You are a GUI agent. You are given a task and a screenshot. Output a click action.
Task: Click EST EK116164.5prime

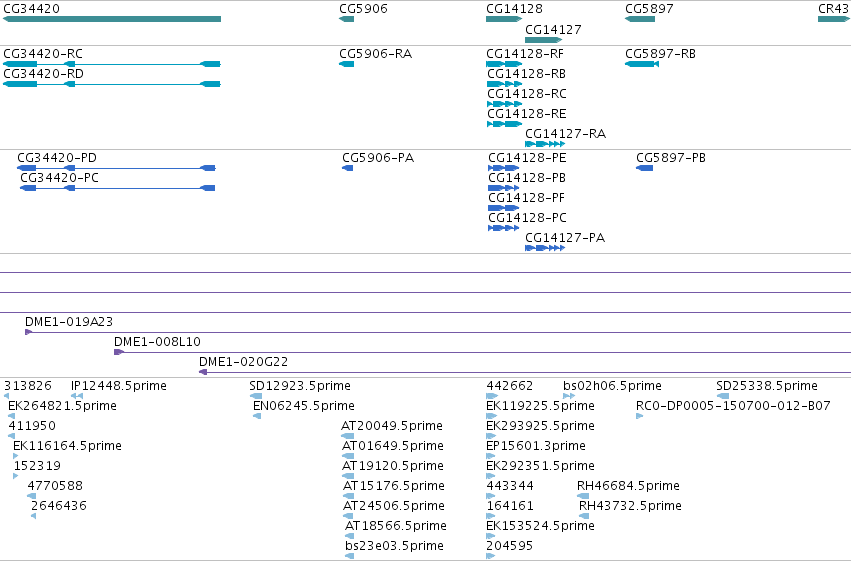15,456
